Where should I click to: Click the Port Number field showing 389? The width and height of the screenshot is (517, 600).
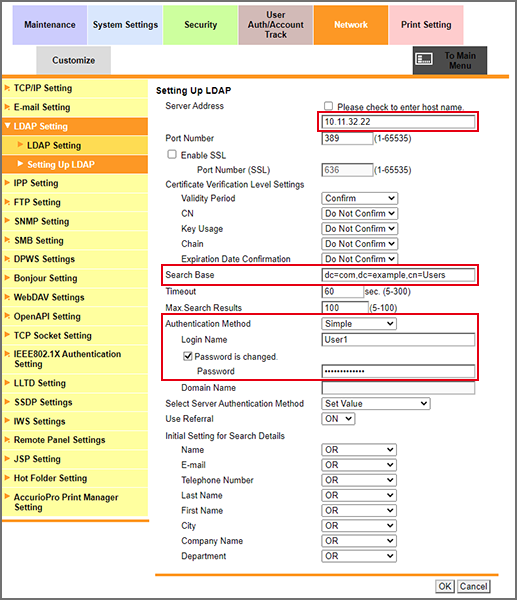pos(347,139)
